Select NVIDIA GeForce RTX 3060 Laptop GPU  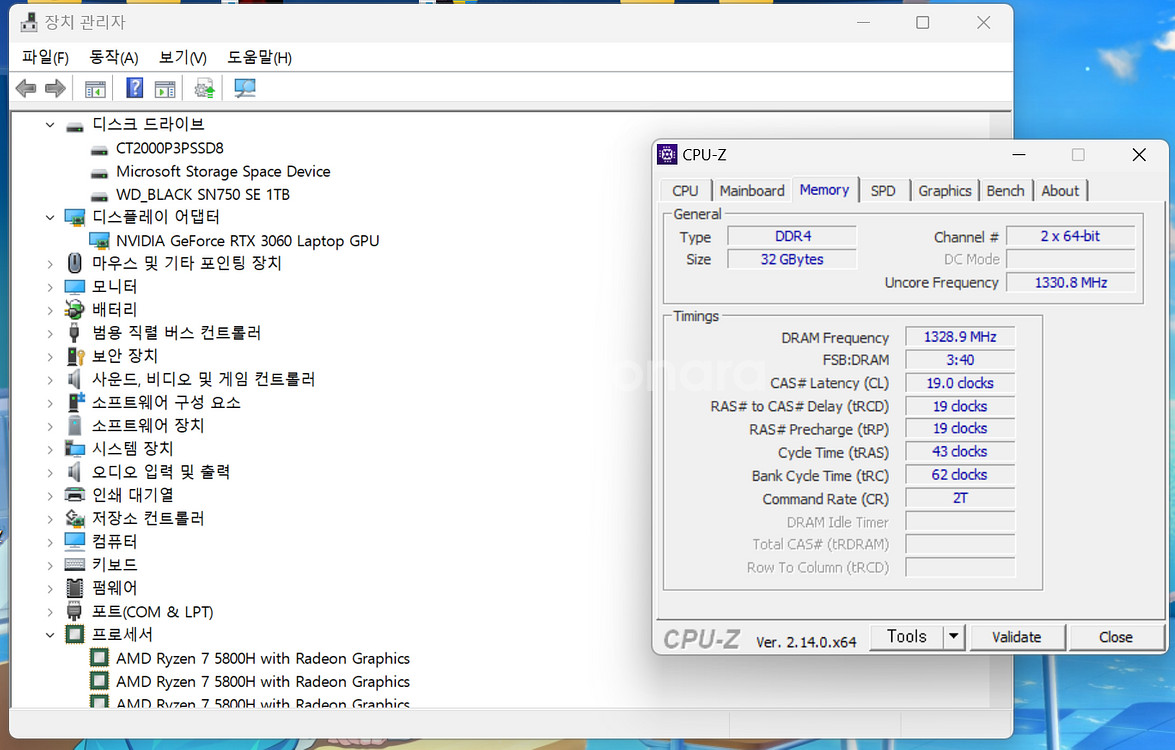(247, 241)
